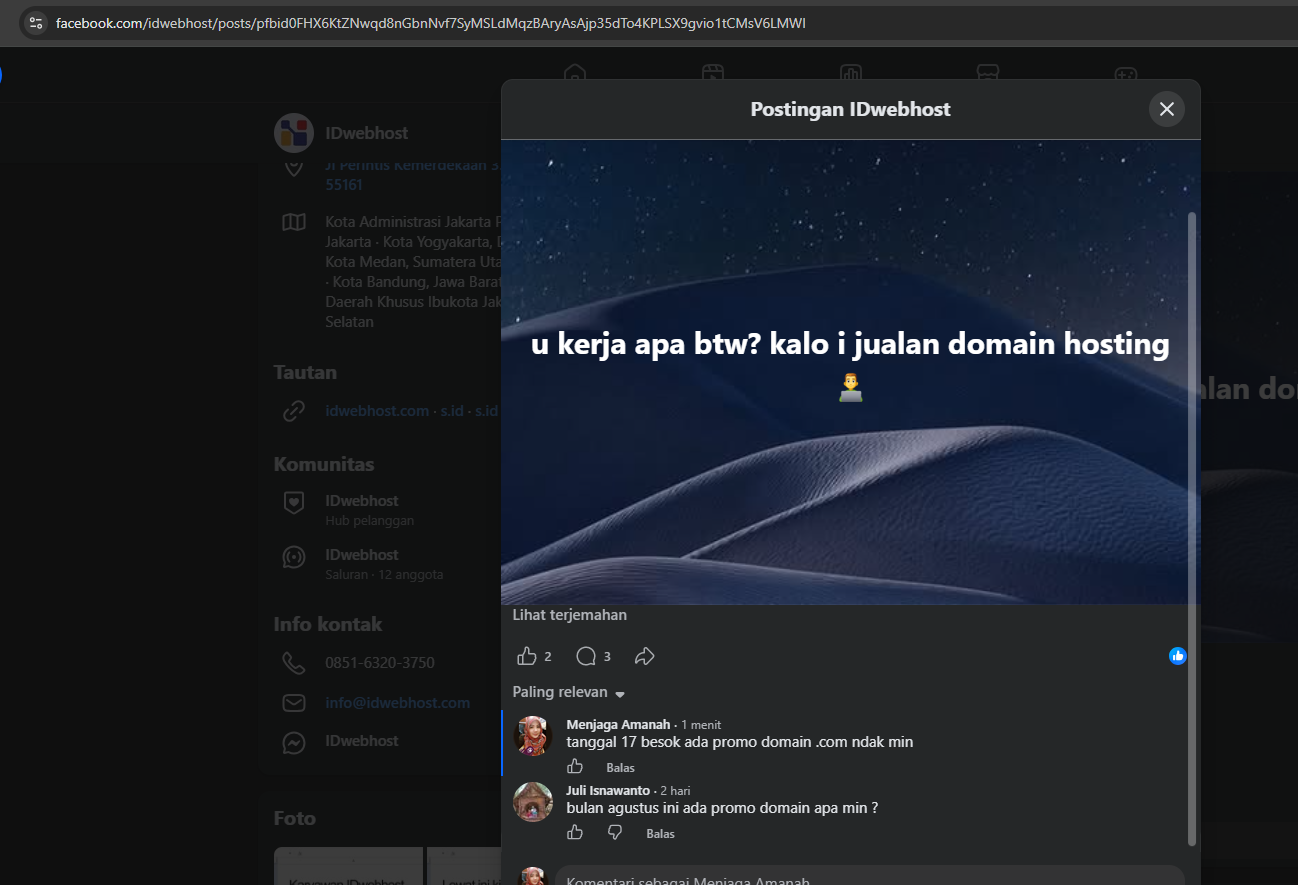Click the Tautan section heading

(305, 372)
